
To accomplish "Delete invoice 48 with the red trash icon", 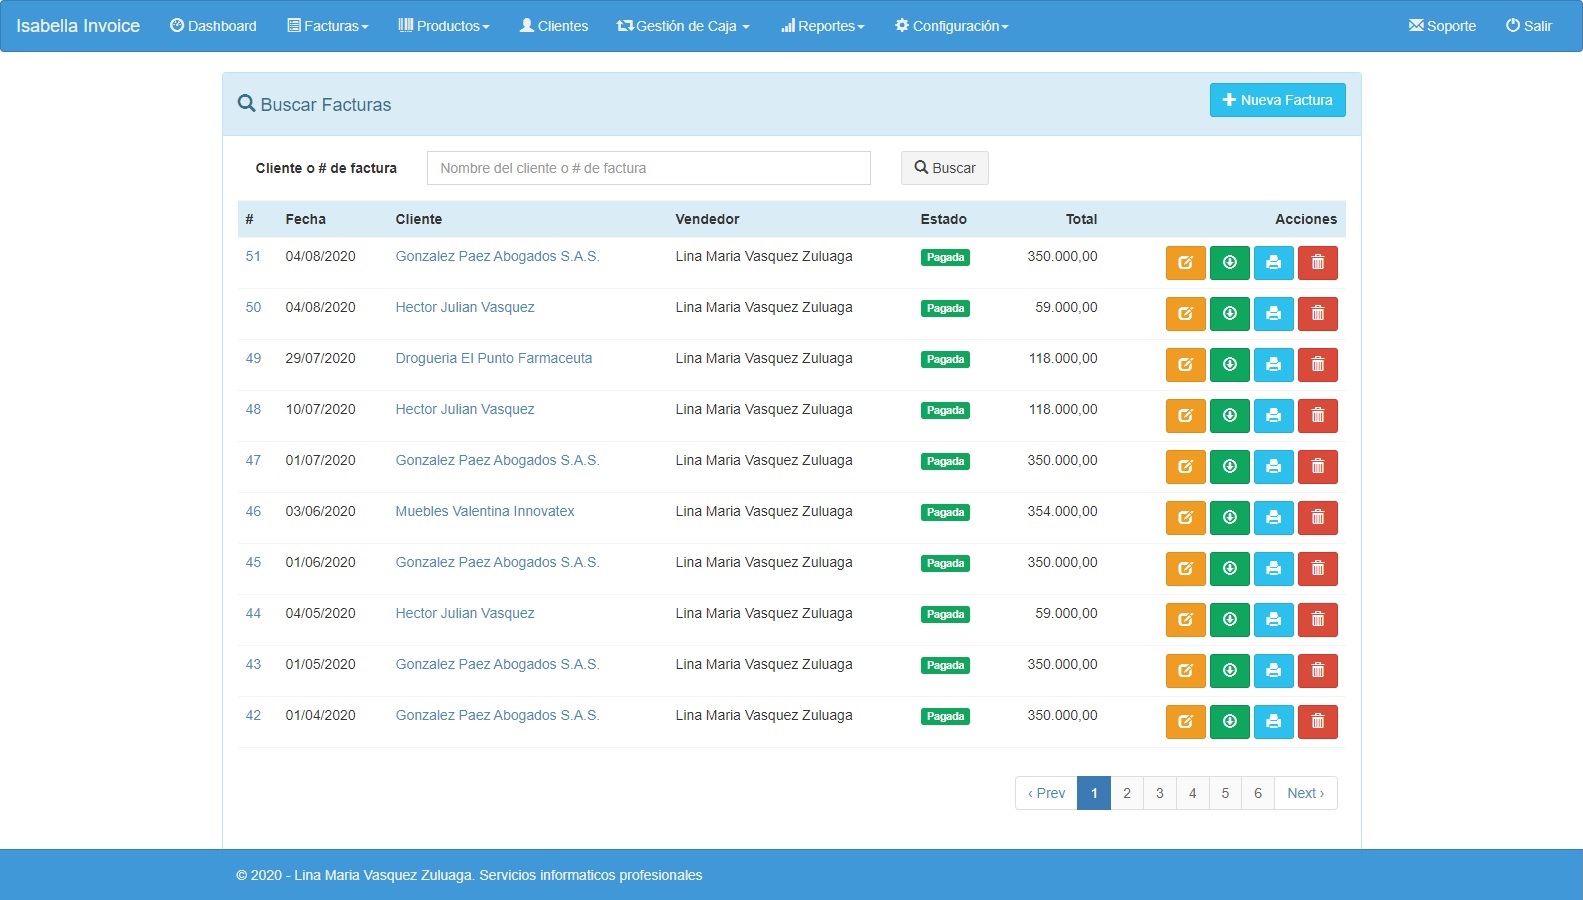I will coord(1317,416).
